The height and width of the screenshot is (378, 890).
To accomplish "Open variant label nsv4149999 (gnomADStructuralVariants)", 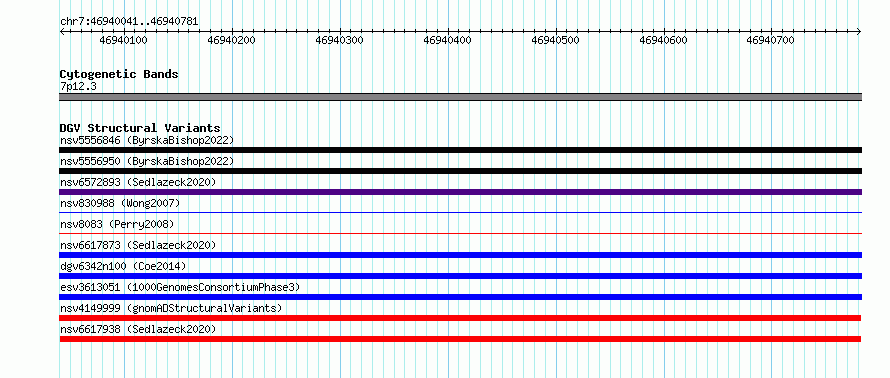I will pyautogui.click(x=171, y=308).
